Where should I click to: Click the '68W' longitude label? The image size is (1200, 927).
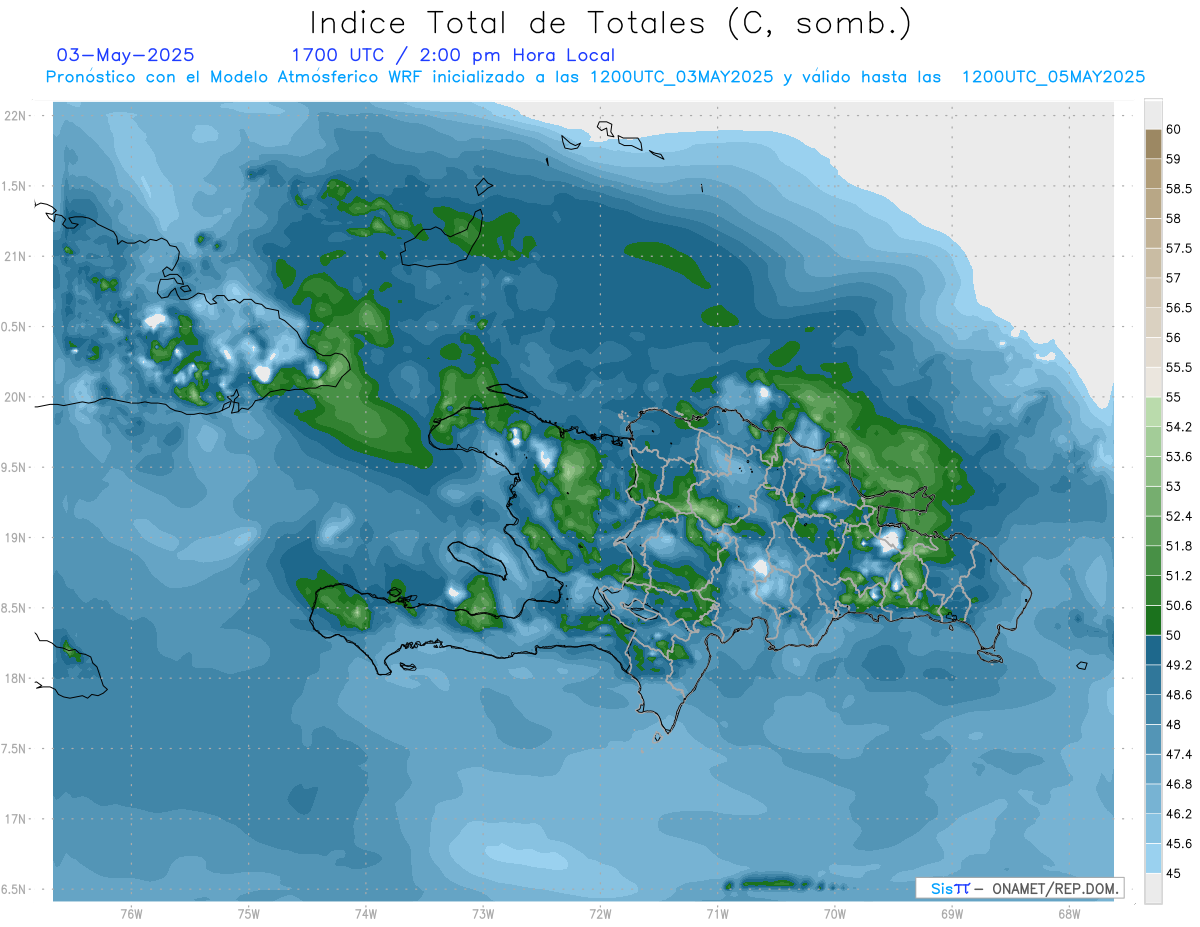pyautogui.click(x=1068, y=913)
